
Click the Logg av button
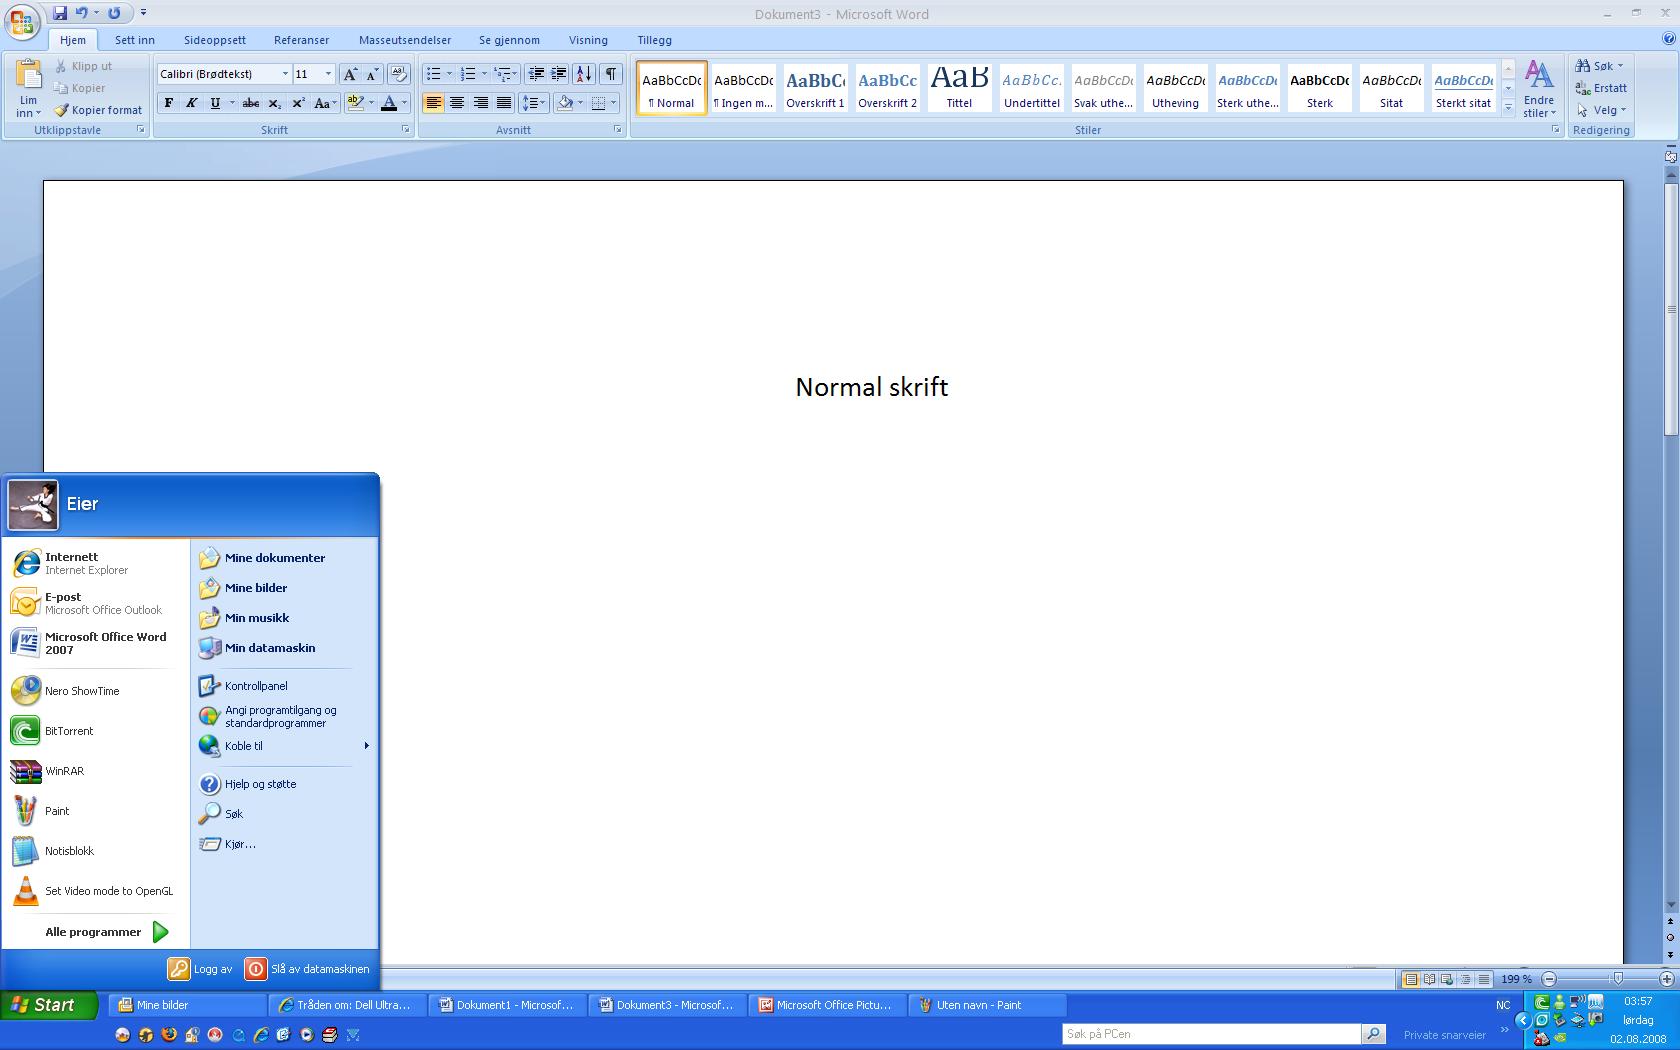point(200,969)
